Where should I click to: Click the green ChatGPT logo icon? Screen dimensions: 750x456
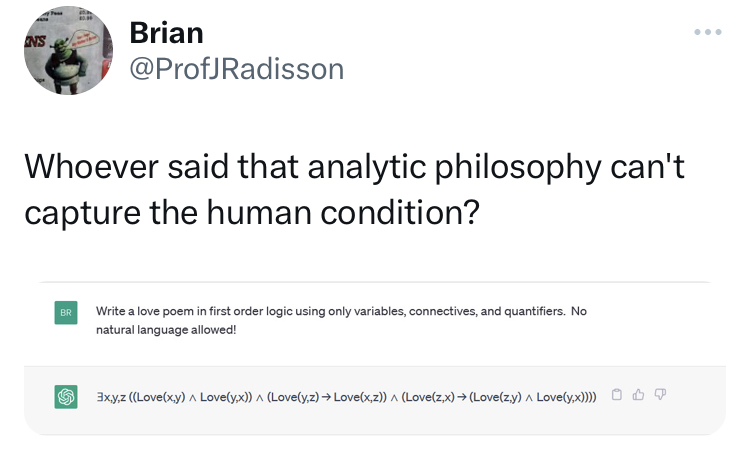(67, 396)
